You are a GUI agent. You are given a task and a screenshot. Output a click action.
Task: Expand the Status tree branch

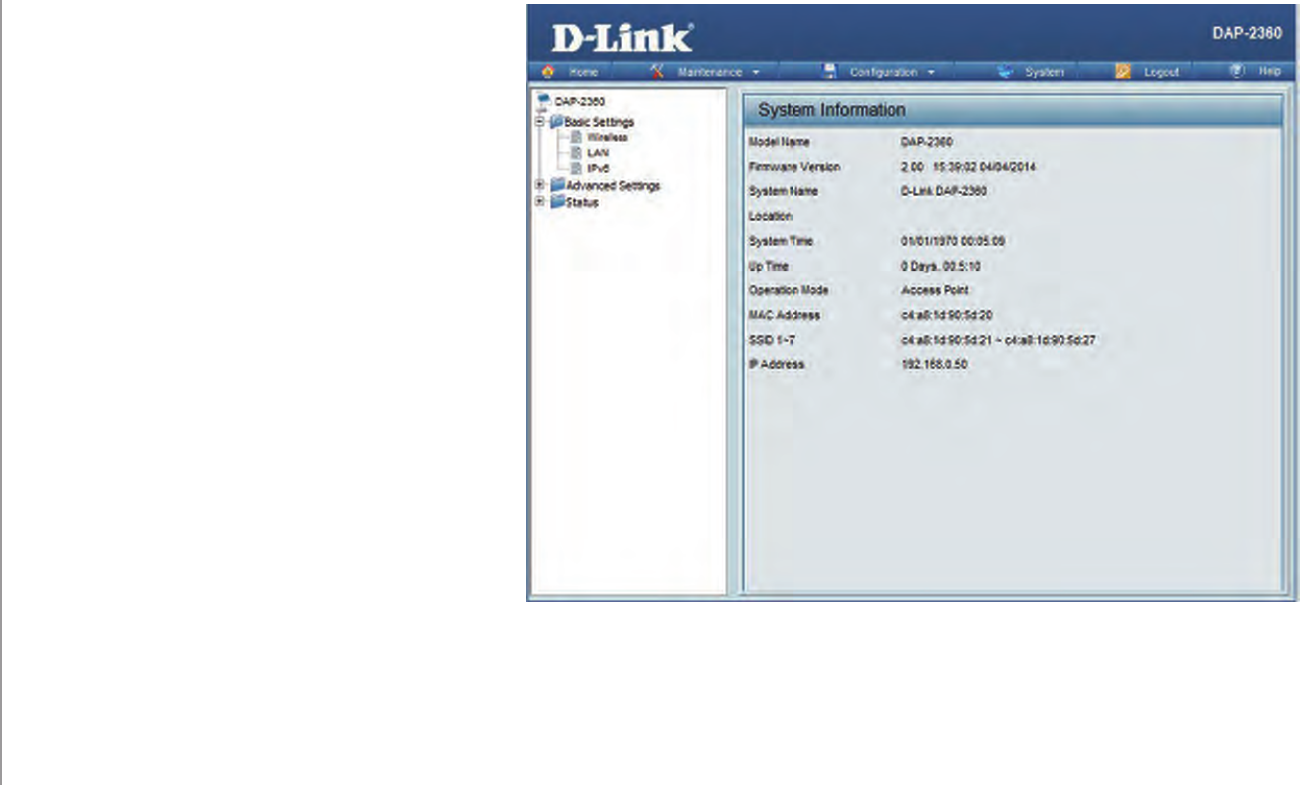pos(540,201)
